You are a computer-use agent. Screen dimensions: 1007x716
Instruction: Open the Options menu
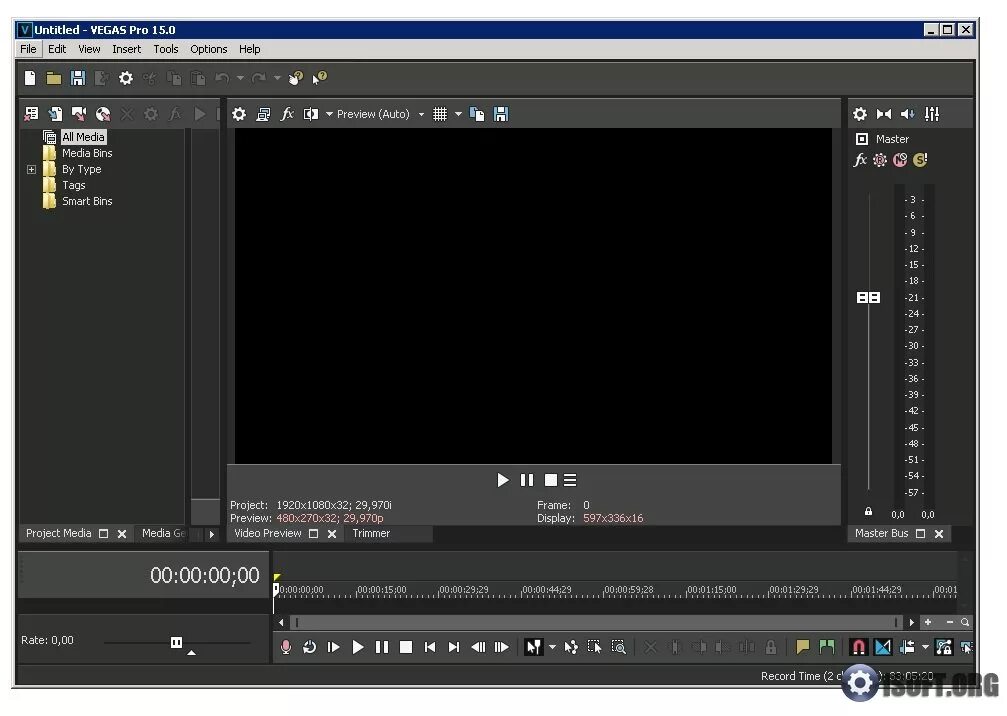pos(209,49)
